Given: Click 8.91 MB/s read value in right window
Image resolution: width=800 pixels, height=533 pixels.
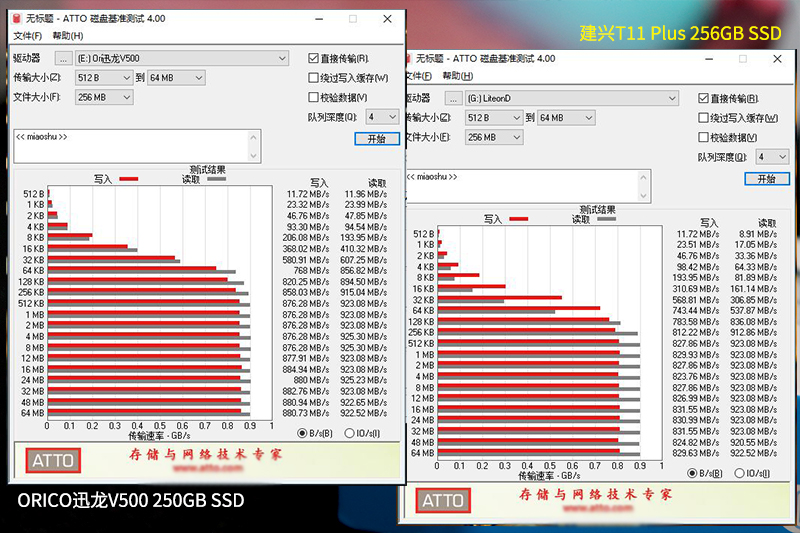Looking at the screenshot, I should (758, 234).
